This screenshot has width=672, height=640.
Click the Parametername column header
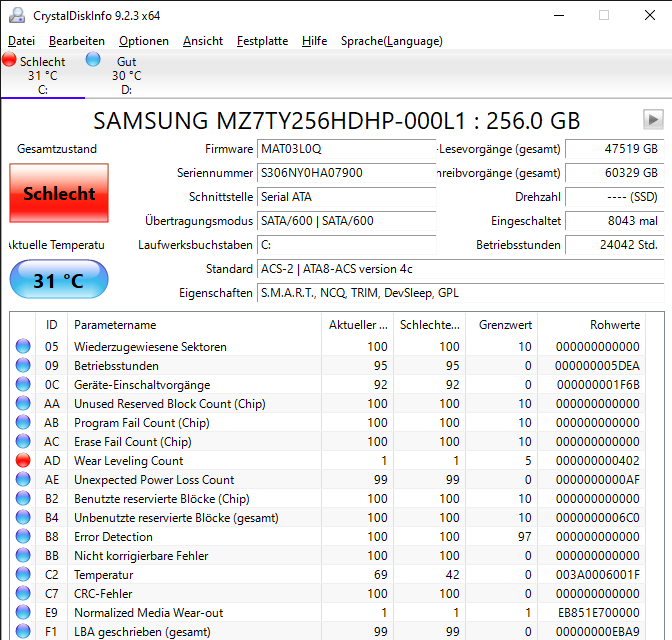[x=194, y=325]
